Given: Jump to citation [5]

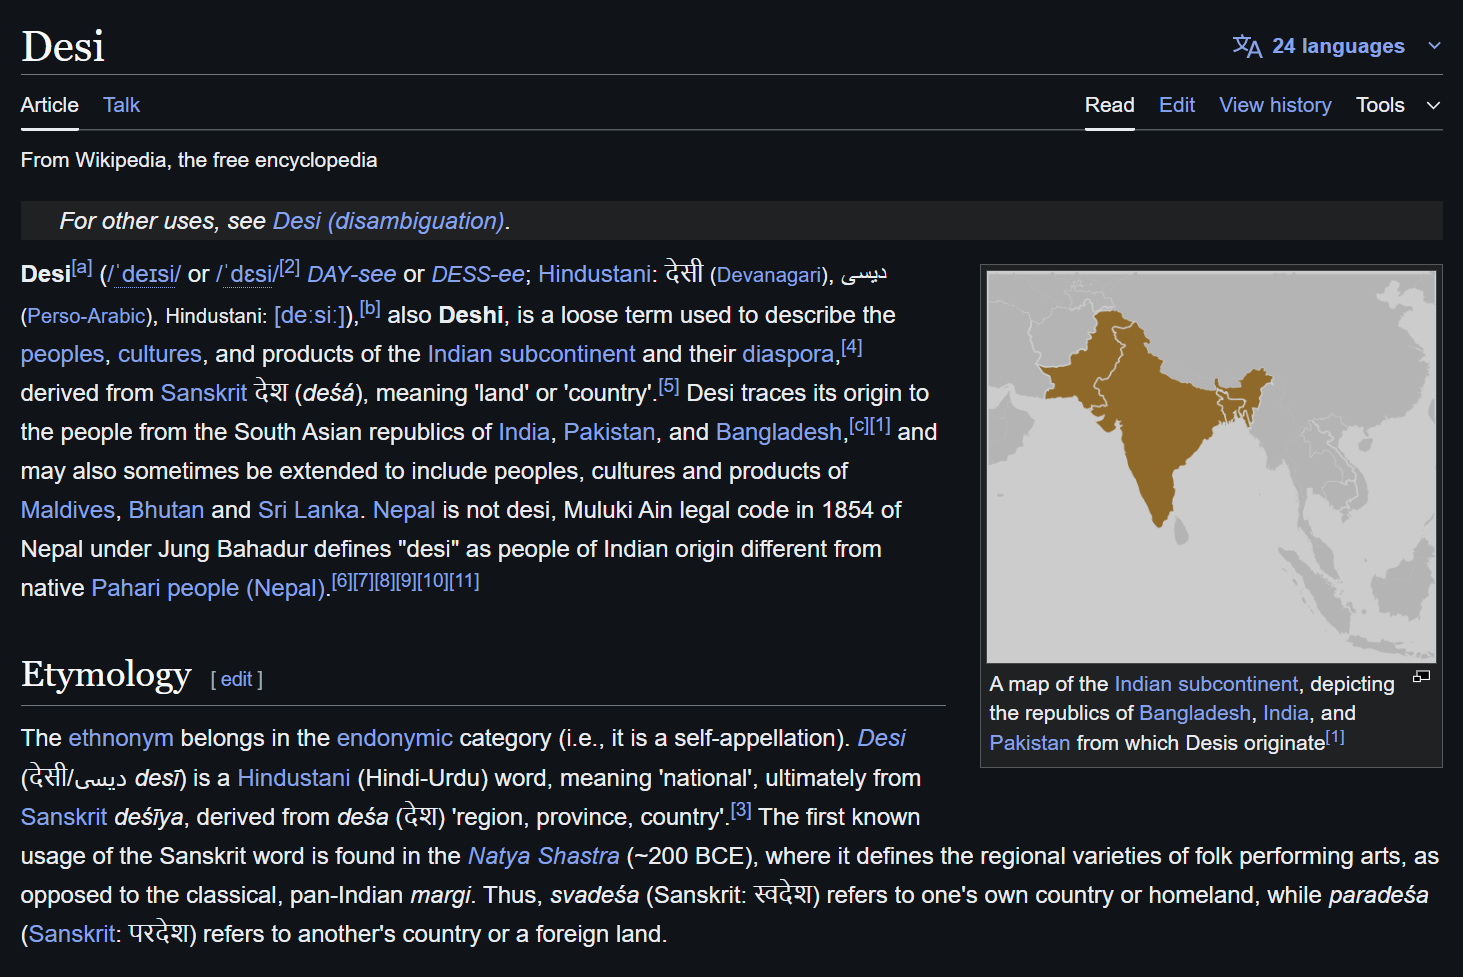Looking at the screenshot, I should 669,386.
